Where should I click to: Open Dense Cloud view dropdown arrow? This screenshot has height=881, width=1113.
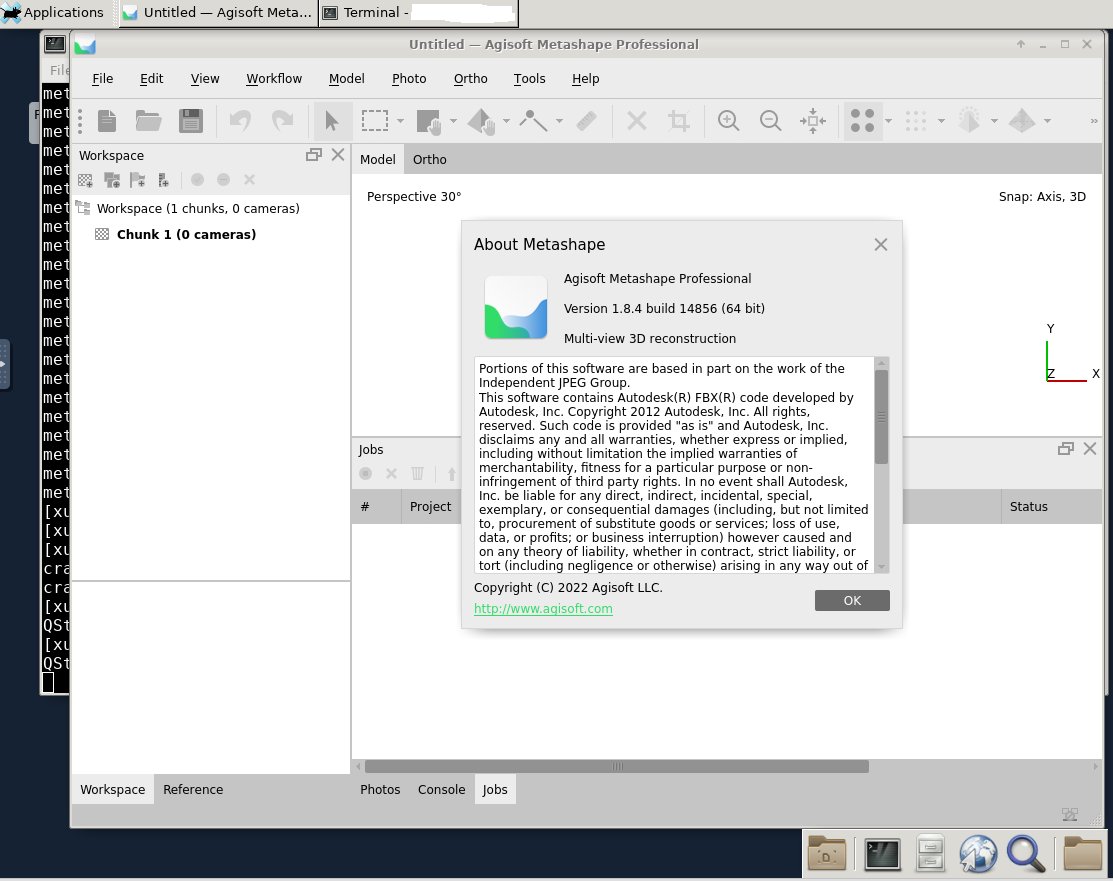[941, 121]
